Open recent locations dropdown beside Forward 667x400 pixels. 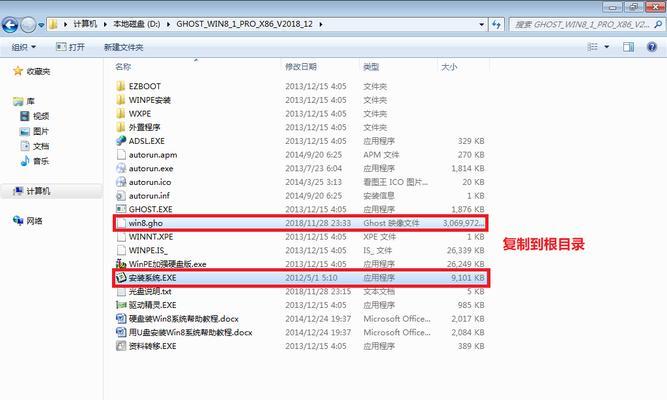pos(41,25)
